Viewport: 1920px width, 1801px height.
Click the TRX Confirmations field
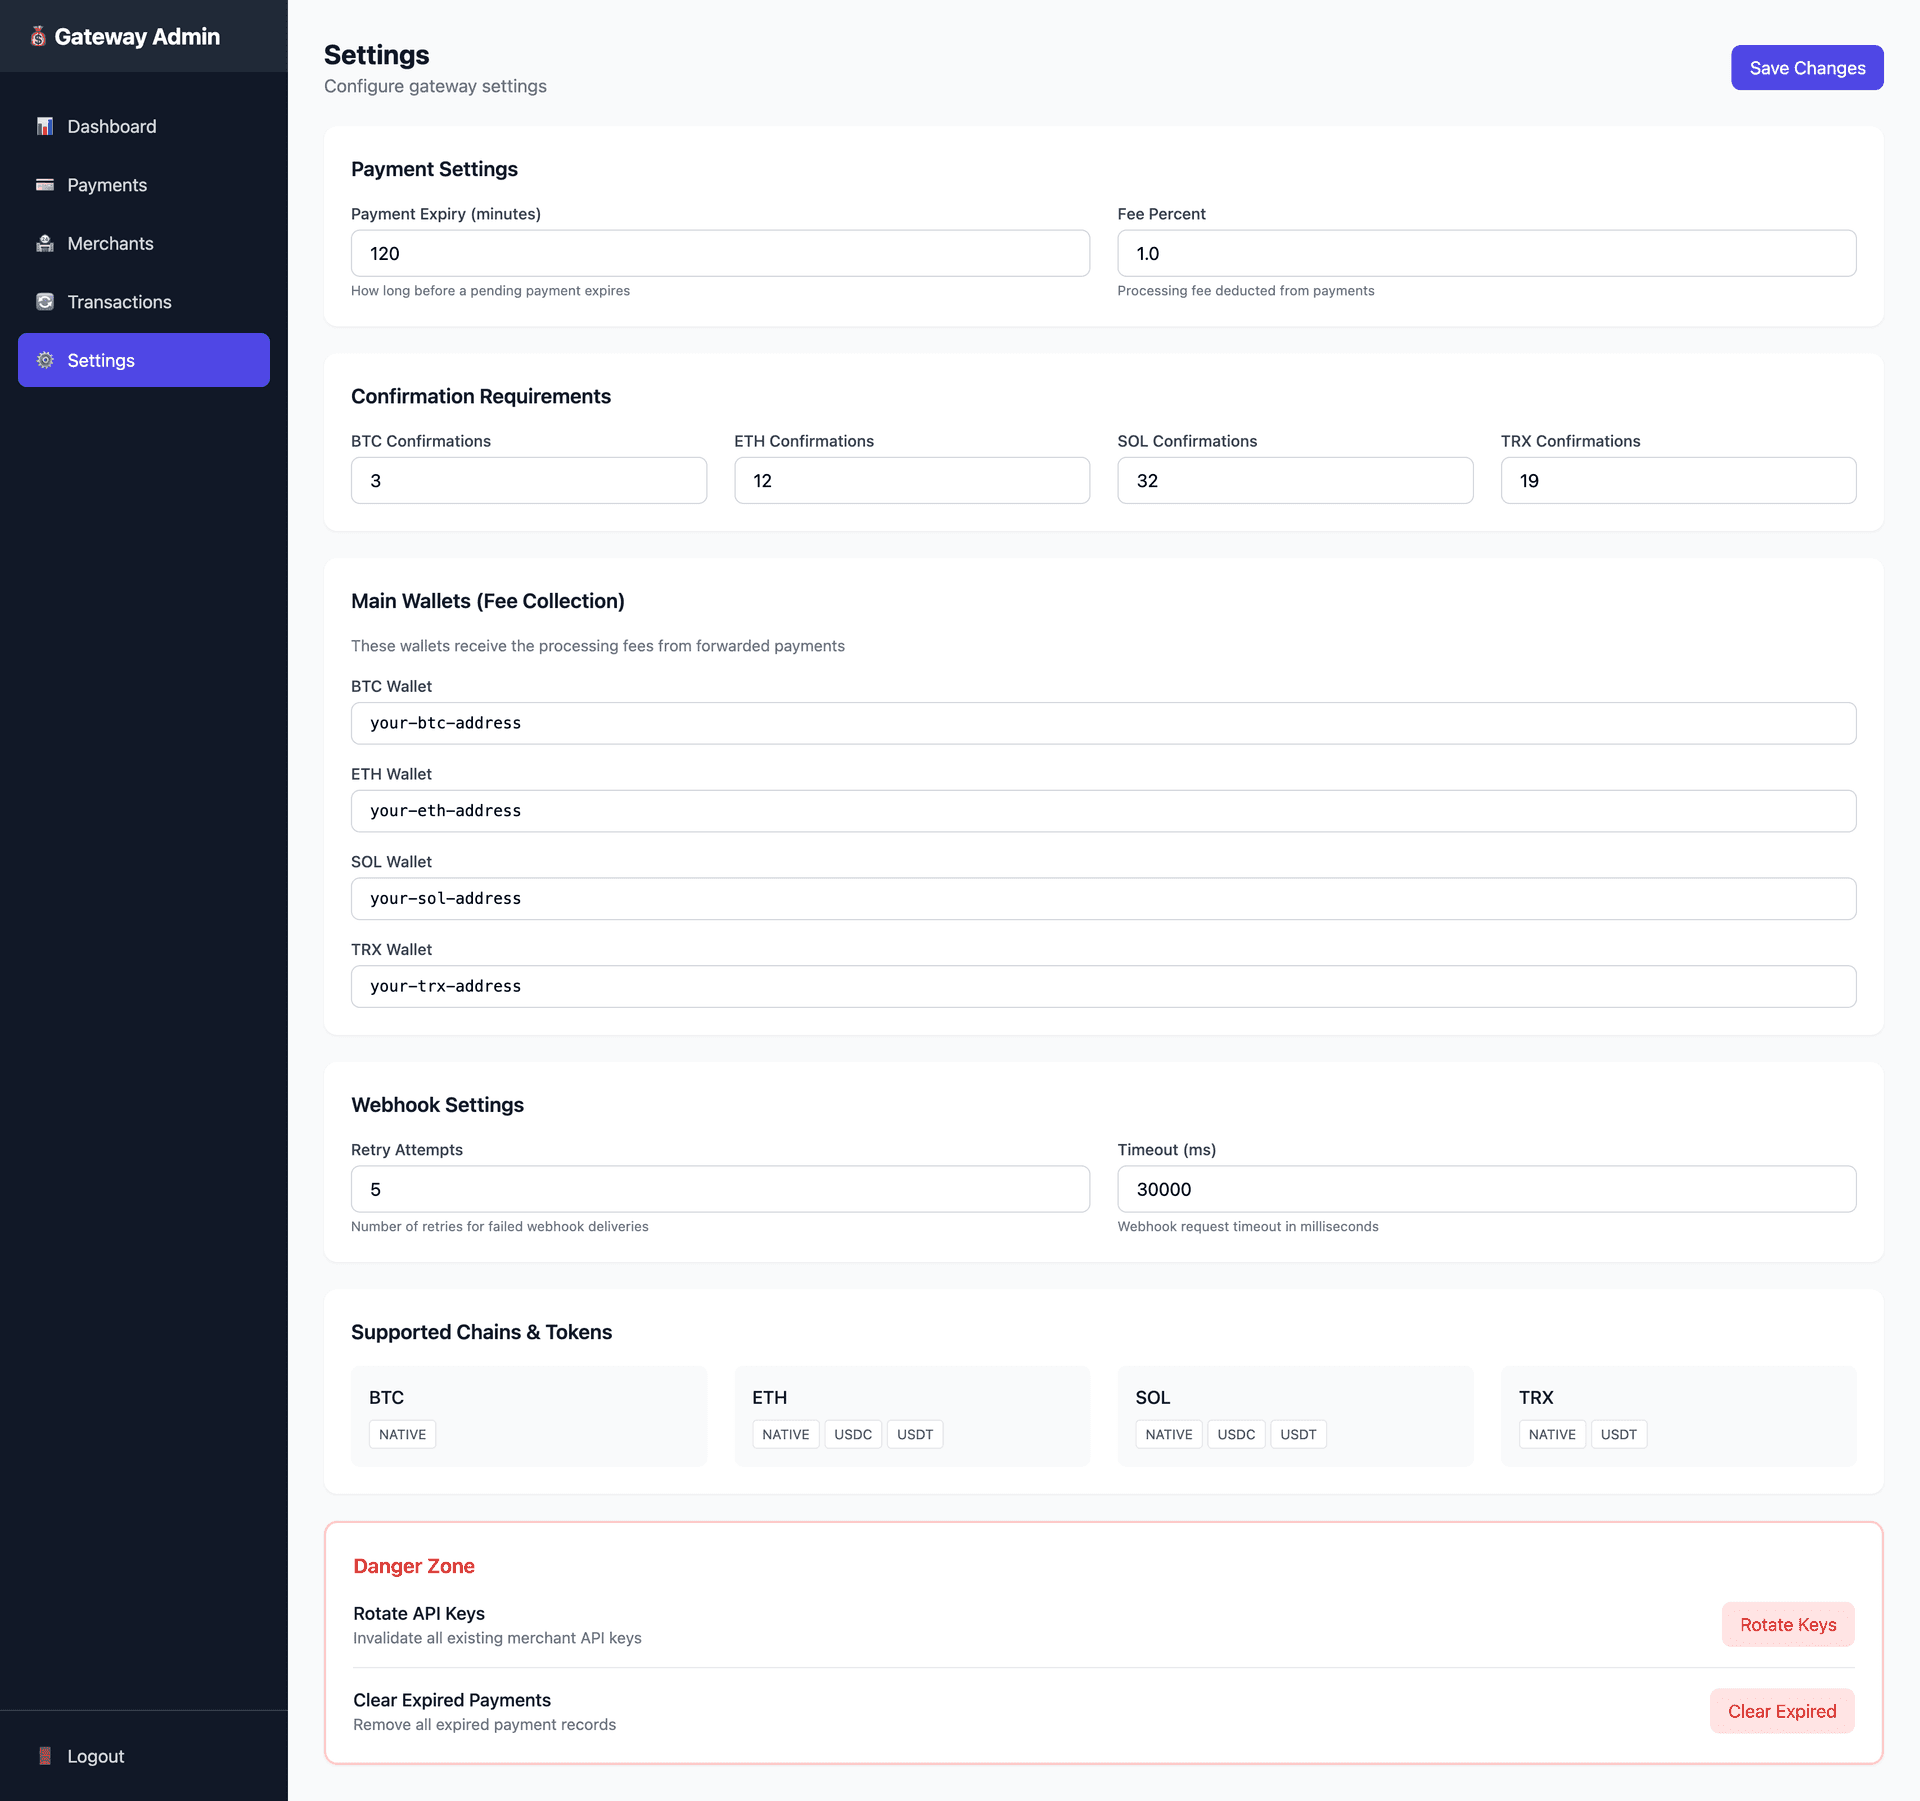[x=1677, y=480]
